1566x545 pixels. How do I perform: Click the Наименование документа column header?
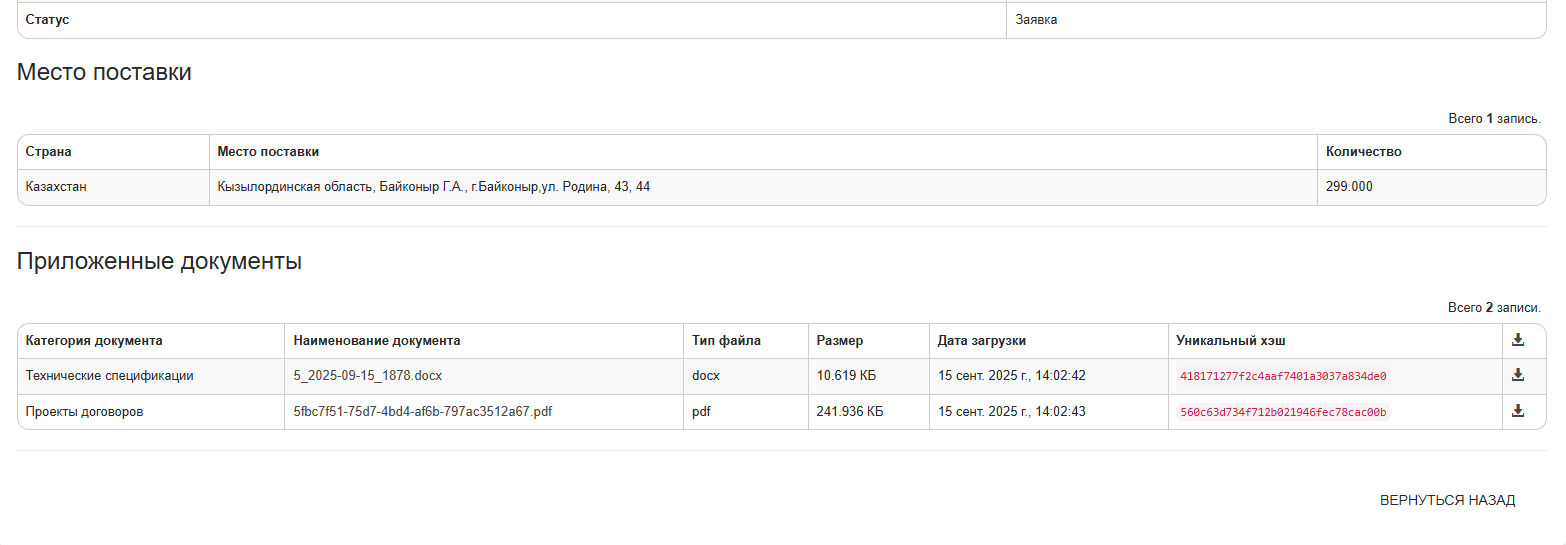(377, 341)
